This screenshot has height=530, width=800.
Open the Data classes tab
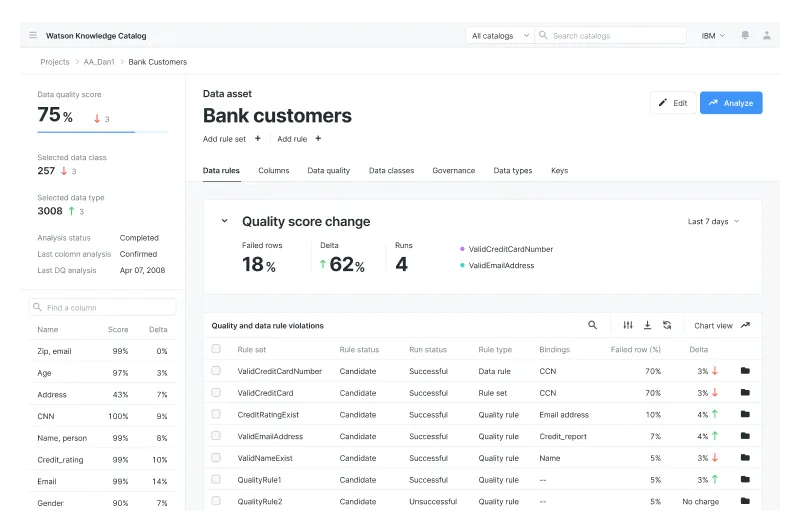click(x=391, y=170)
